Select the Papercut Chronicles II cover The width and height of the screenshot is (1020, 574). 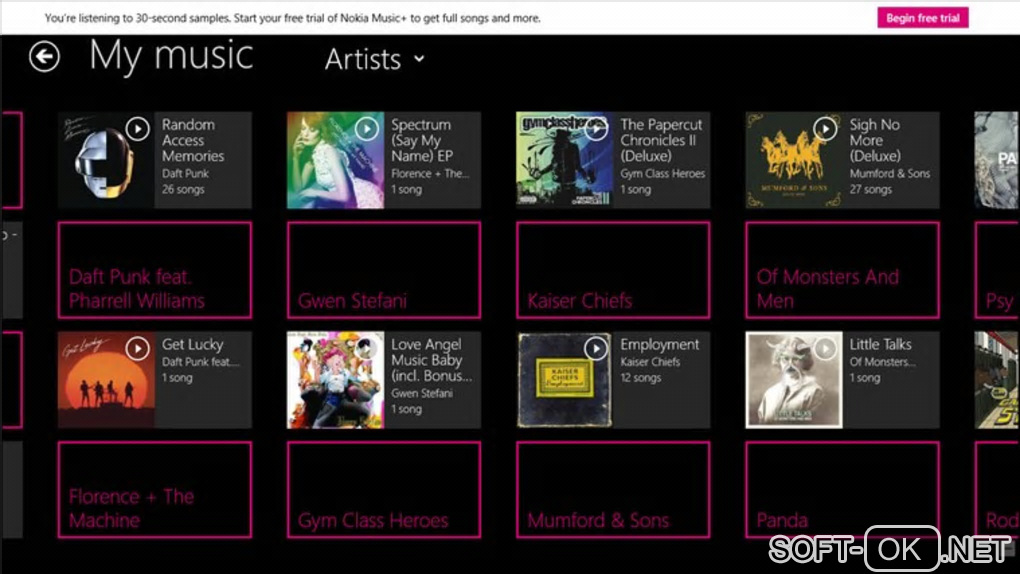[x=565, y=160]
